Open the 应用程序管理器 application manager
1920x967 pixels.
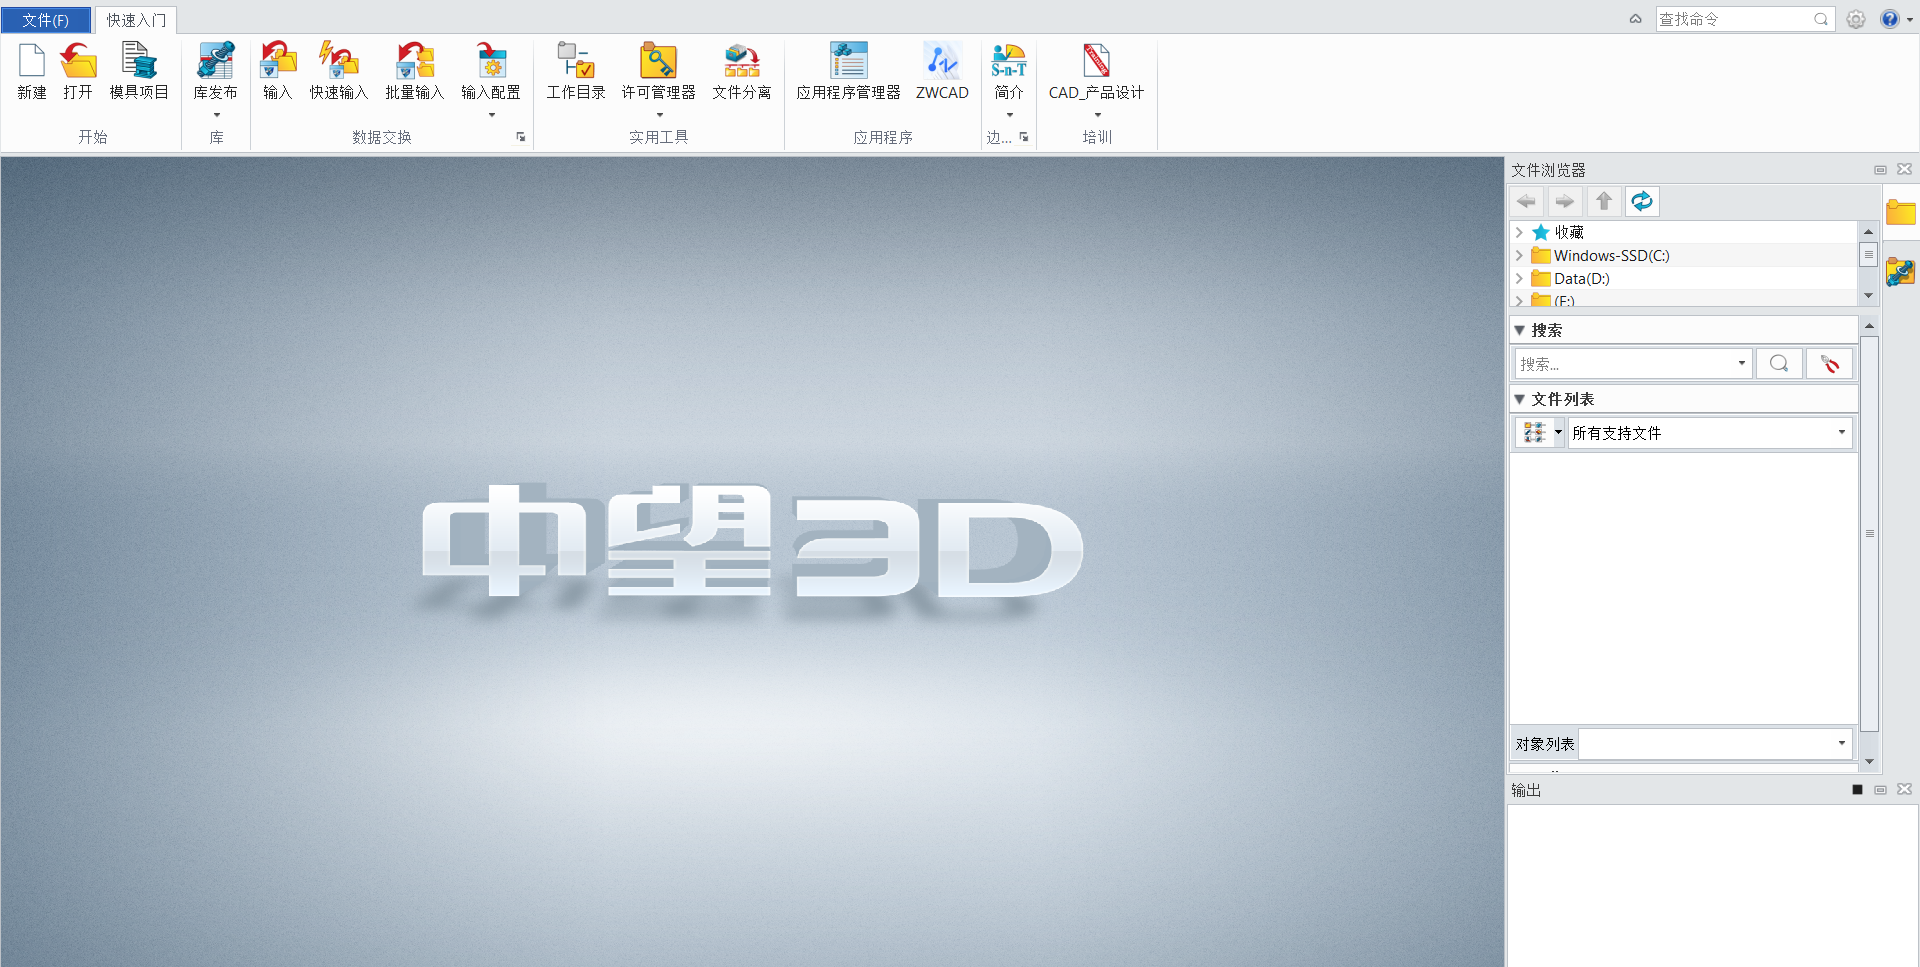[849, 61]
